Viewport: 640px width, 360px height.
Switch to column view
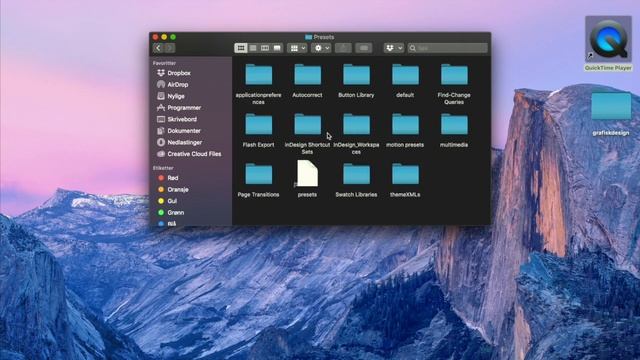coord(265,48)
